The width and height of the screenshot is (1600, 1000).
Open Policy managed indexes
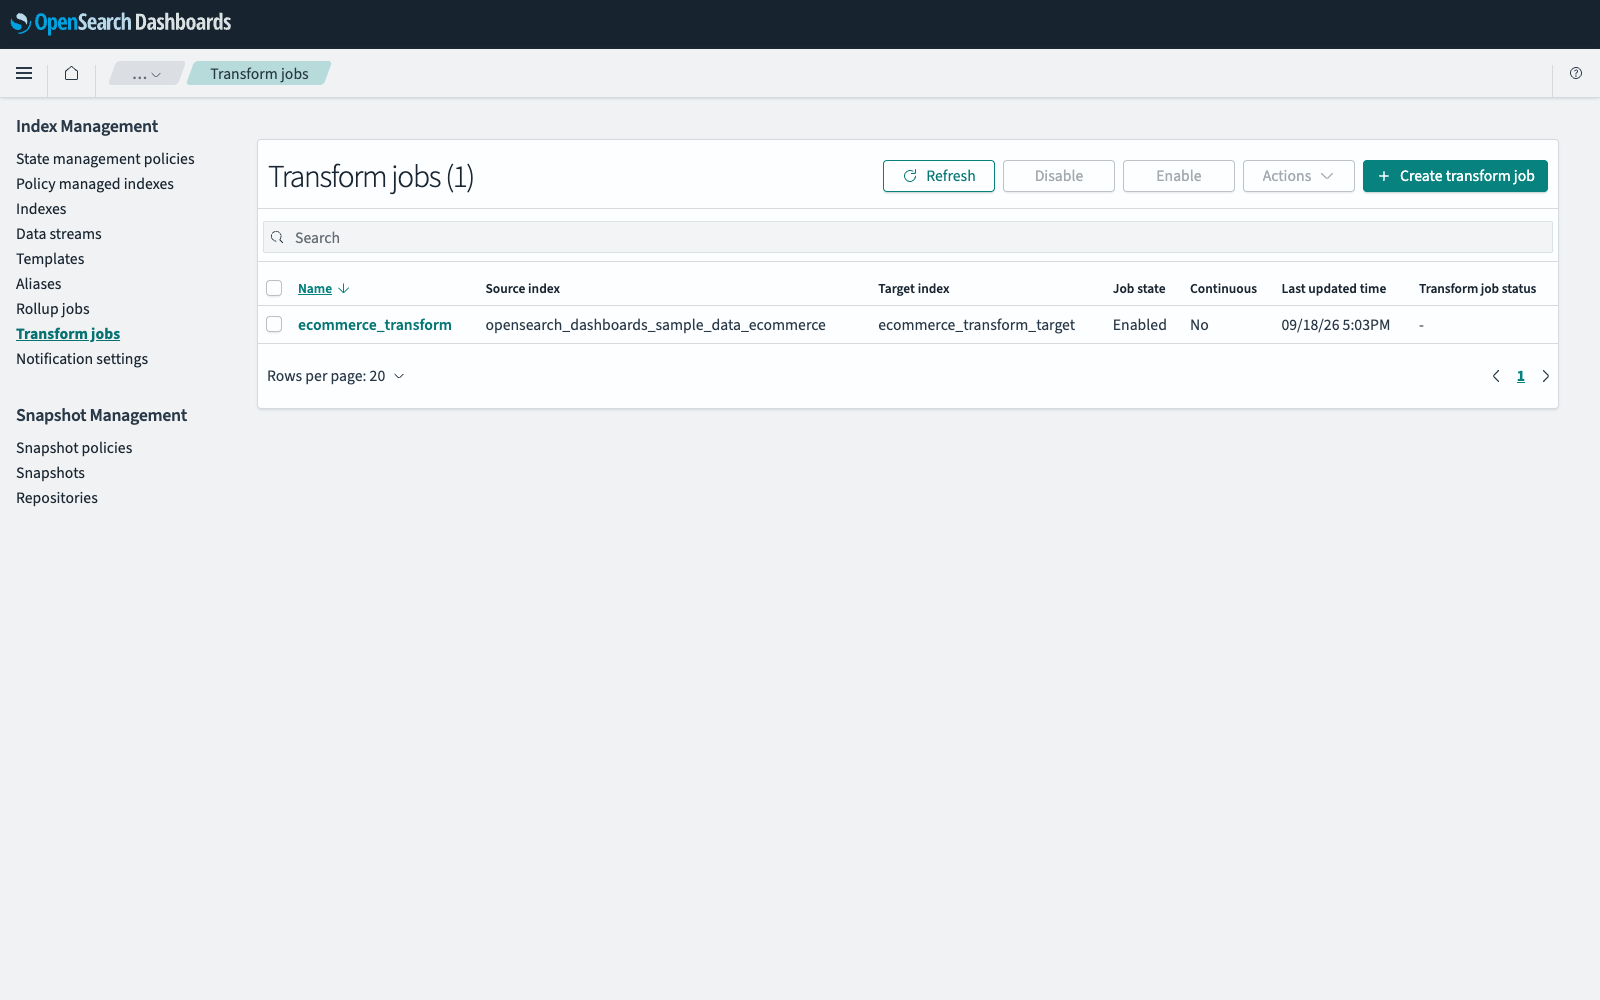95,184
